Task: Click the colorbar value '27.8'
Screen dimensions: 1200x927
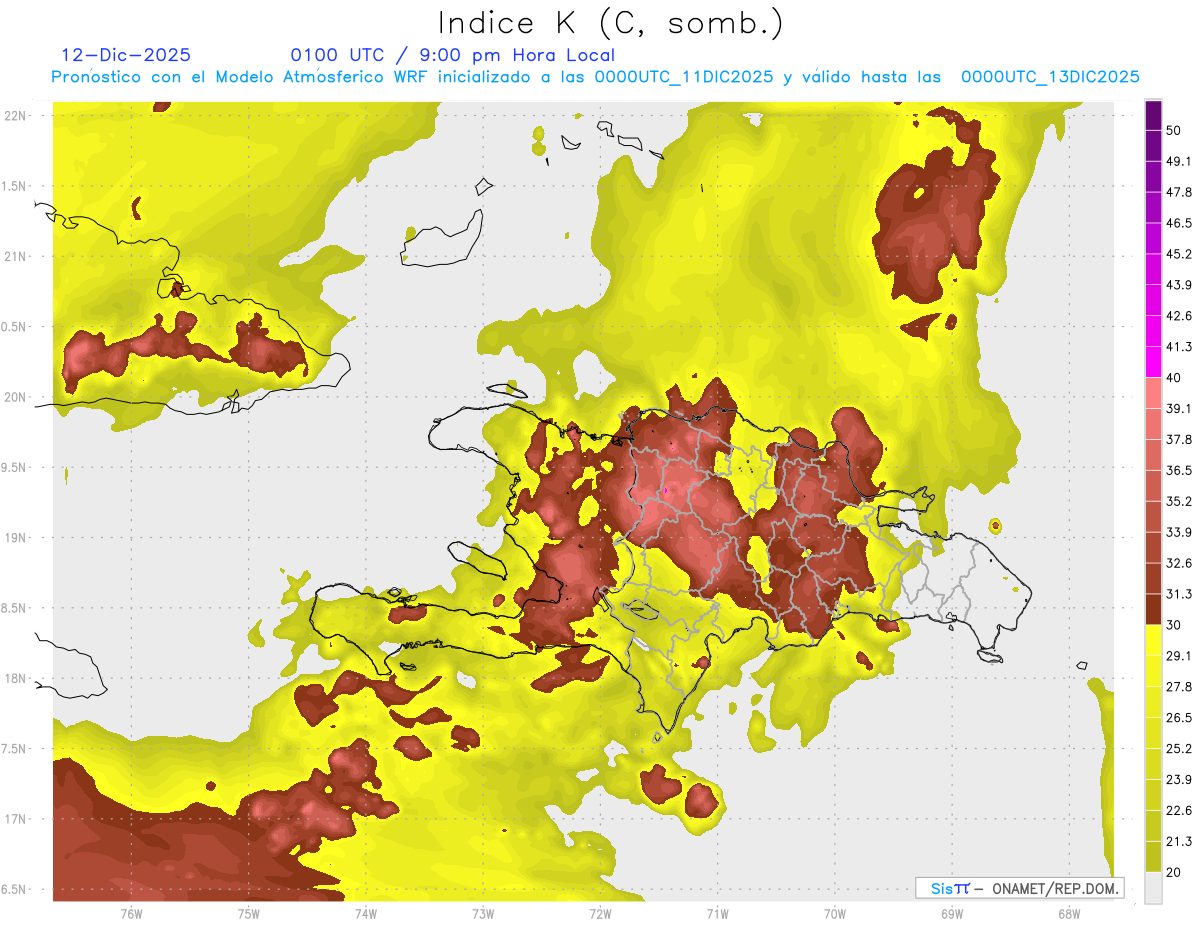Action: pos(1180,687)
